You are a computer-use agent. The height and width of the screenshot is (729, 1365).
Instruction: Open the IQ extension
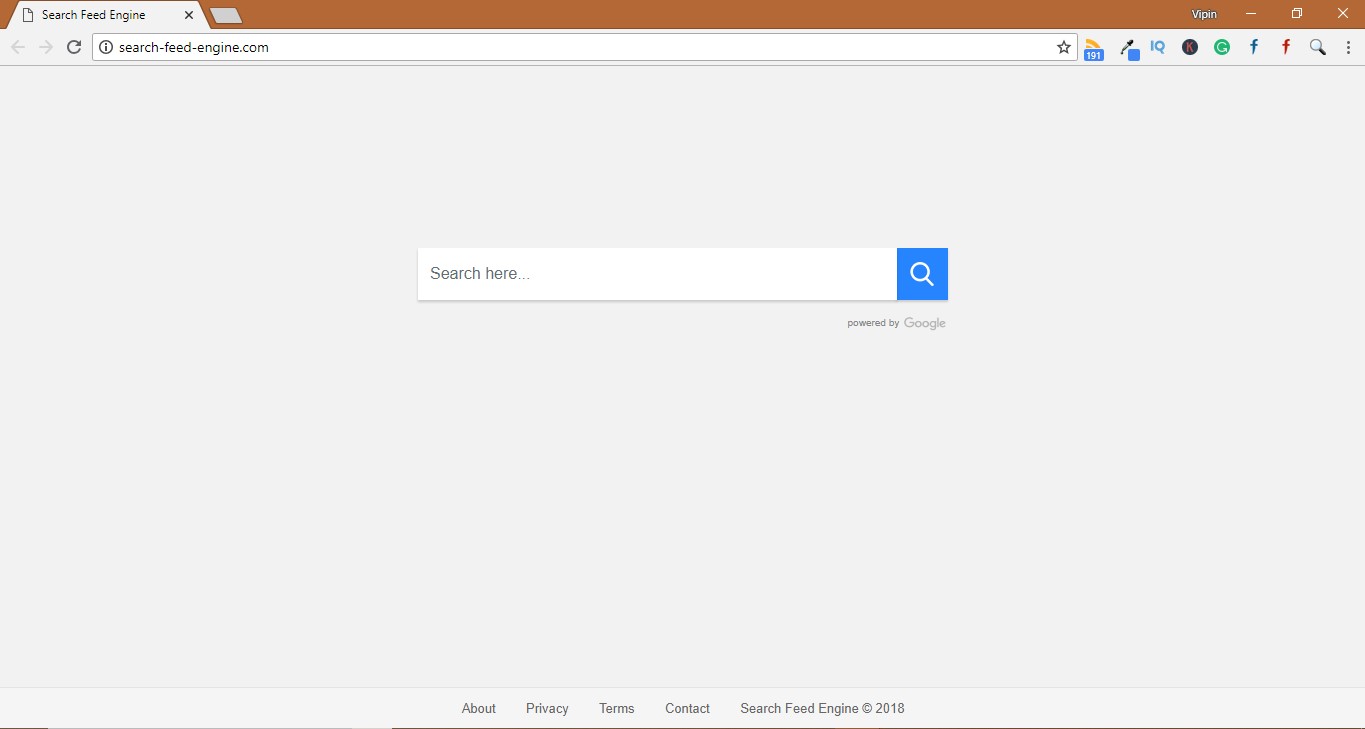pos(1157,47)
